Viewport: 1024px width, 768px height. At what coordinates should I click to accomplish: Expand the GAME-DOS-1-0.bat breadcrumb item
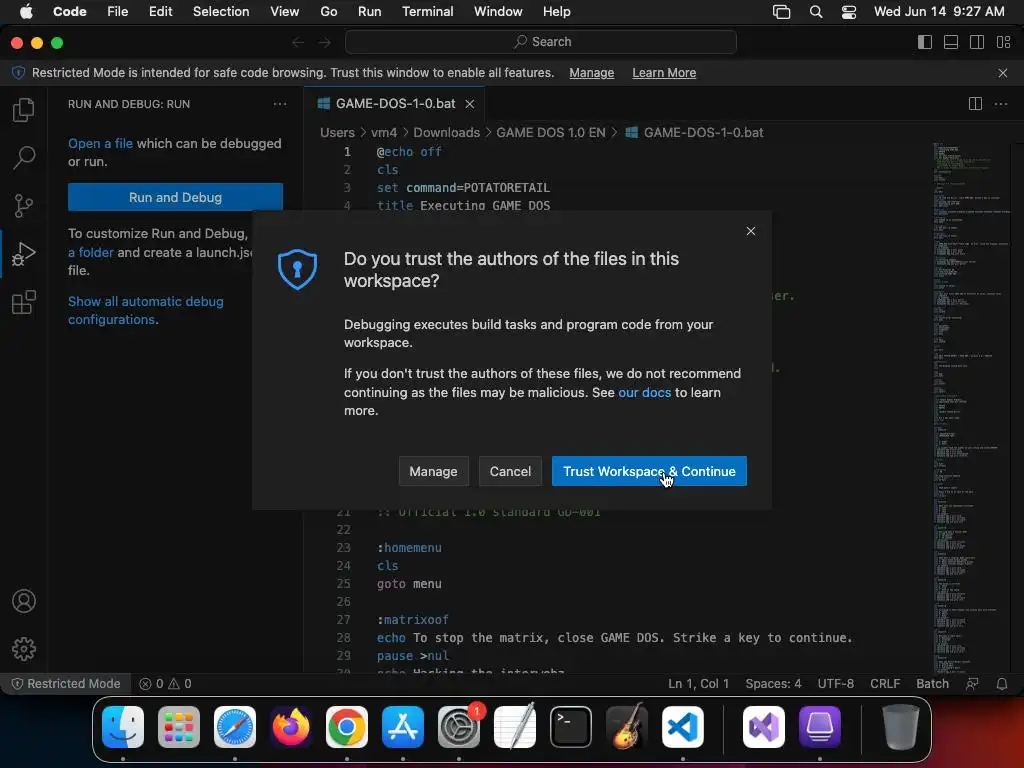point(695,133)
